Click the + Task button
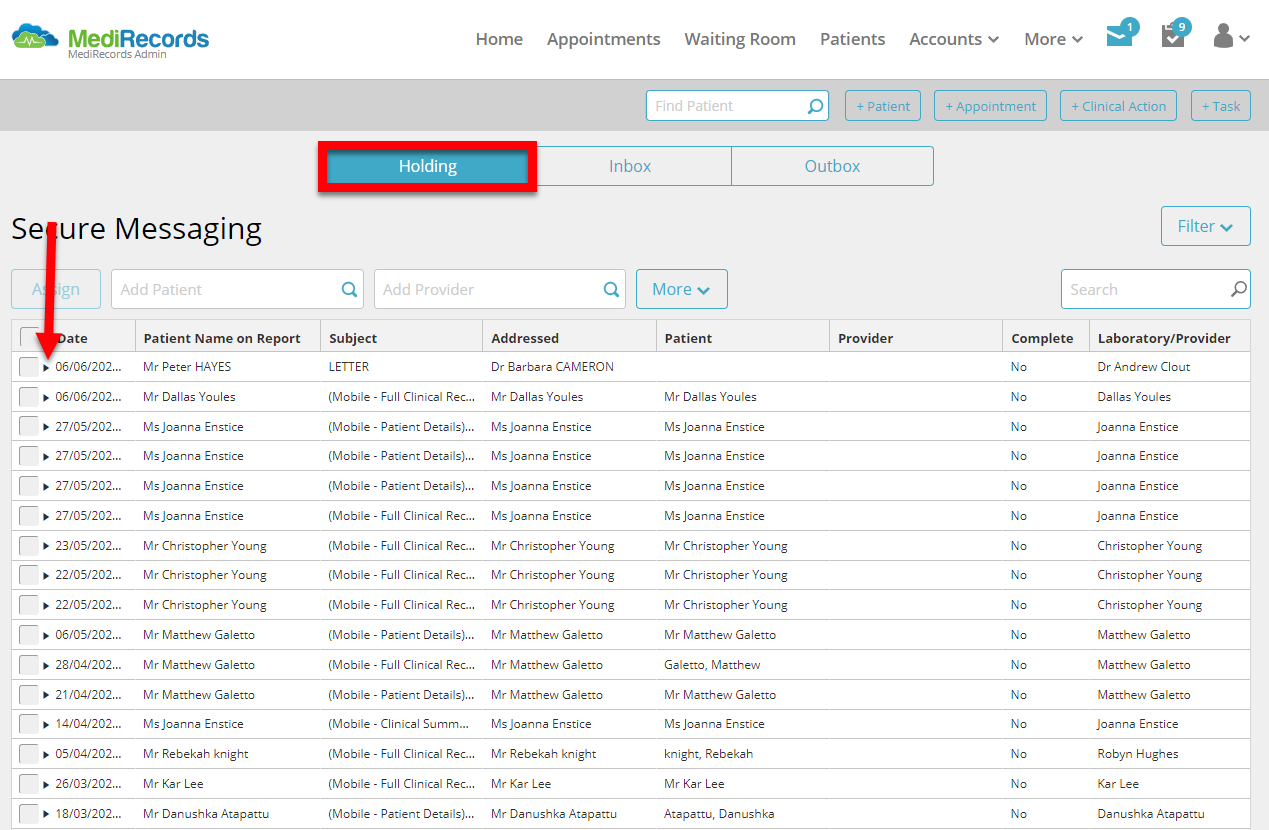This screenshot has height=830, width=1269. point(1221,106)
